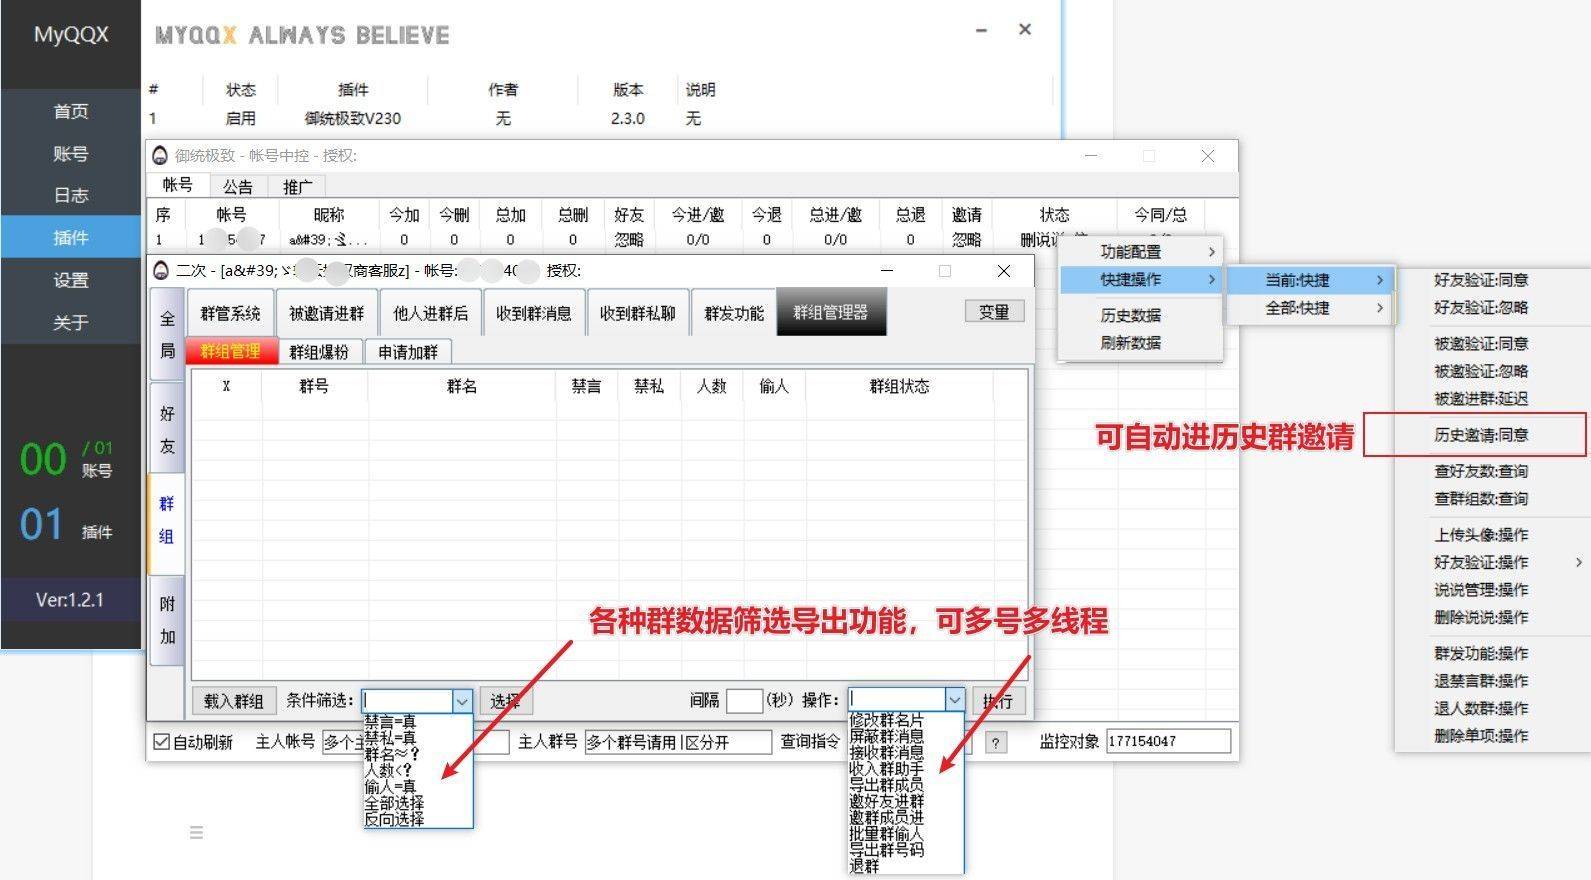Click the penguin icon in the 御统极致 title bar
Image resolution: width=1591 pixels, height=880 pixels.
[x=160, y=156]
